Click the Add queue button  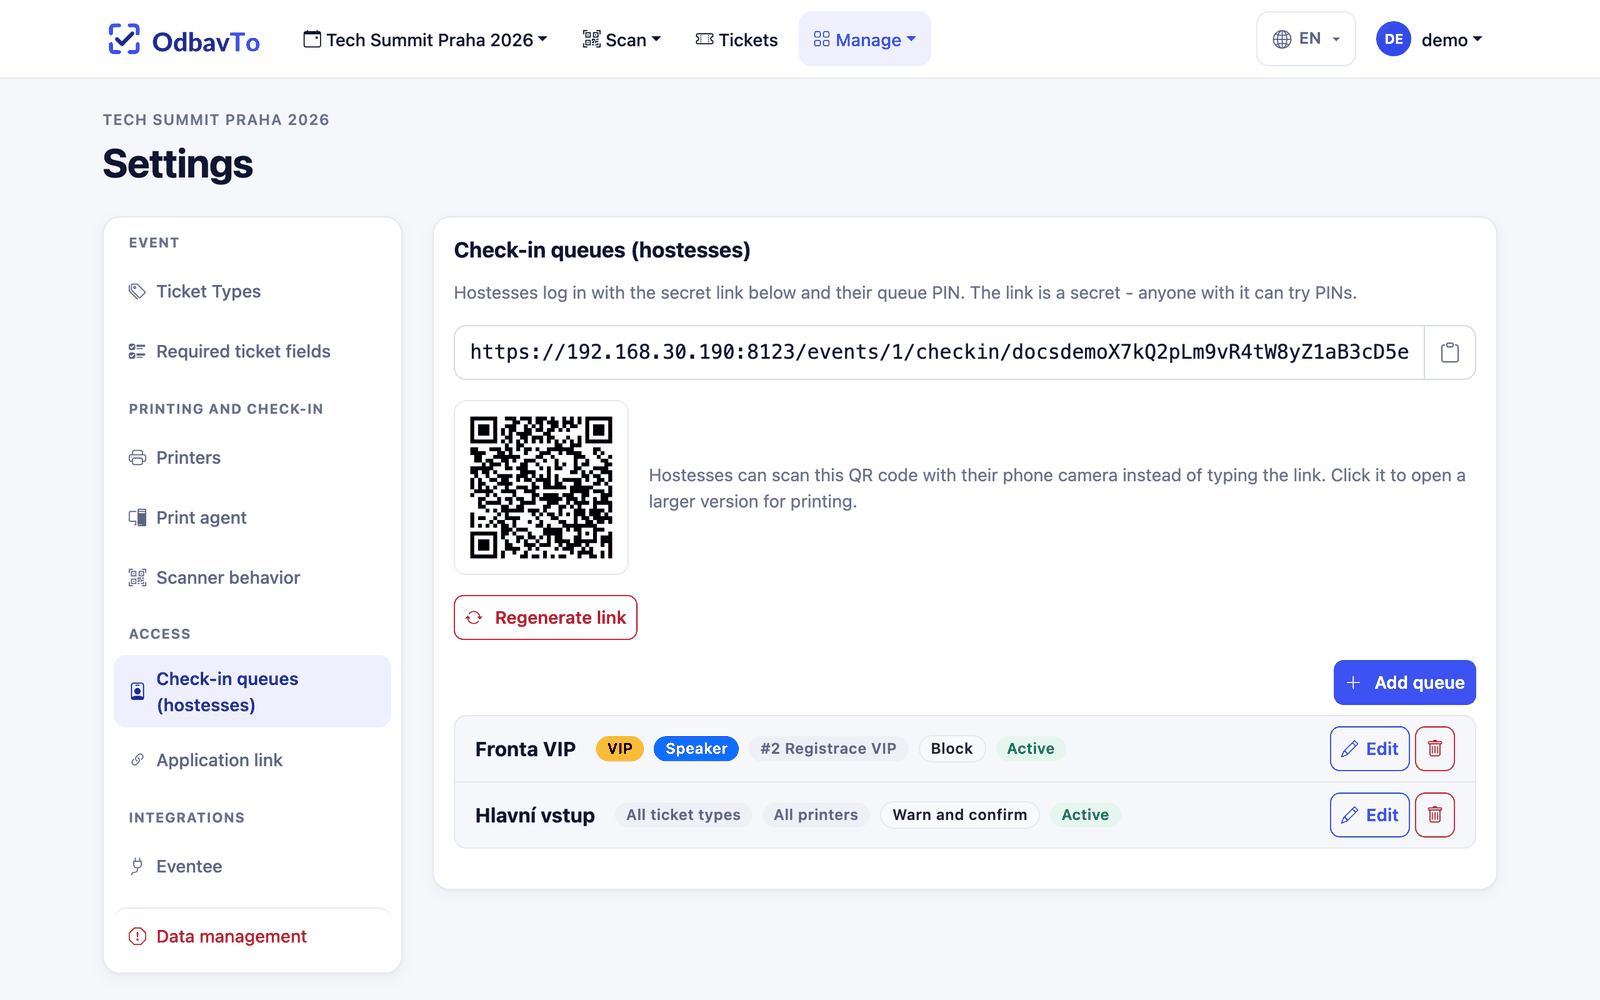point(1404,682)
